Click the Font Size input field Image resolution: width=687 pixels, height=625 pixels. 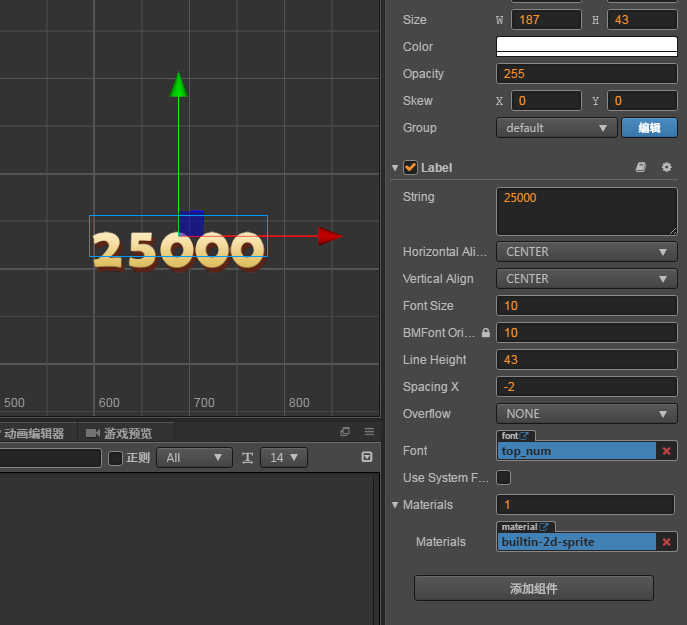(x=587, y=306)
